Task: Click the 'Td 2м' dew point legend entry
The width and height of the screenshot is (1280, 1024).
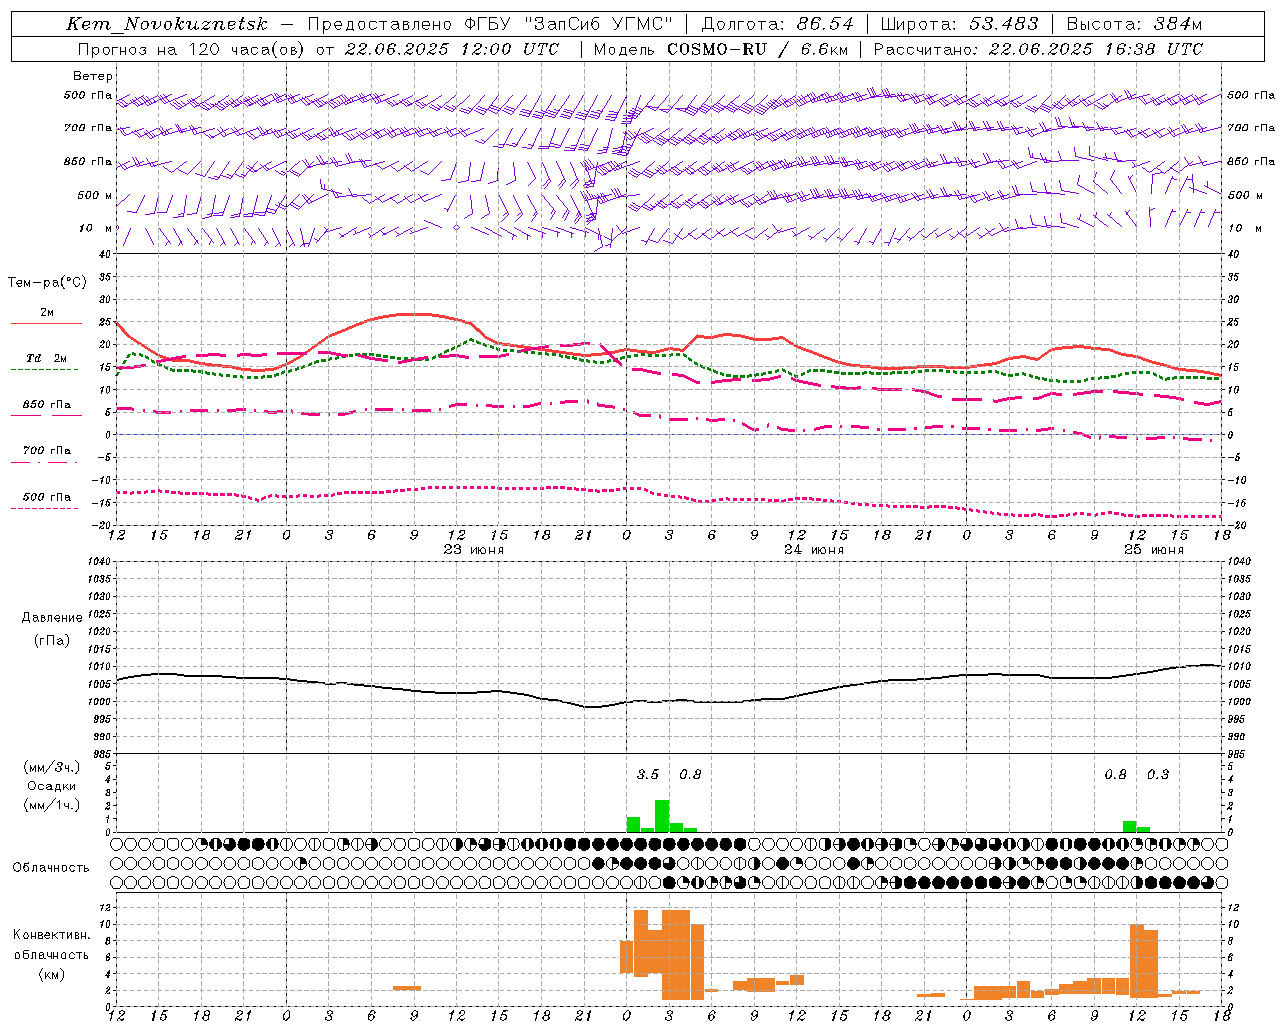Action: (47, 358)
